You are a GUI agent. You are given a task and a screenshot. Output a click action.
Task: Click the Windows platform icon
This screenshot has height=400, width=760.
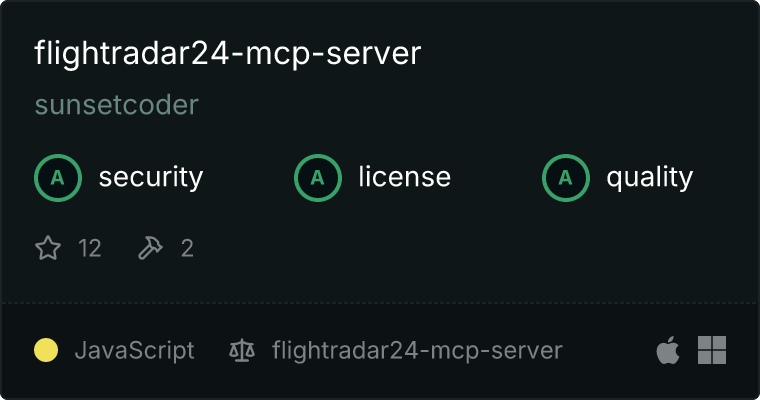click(x=712, y=350)
